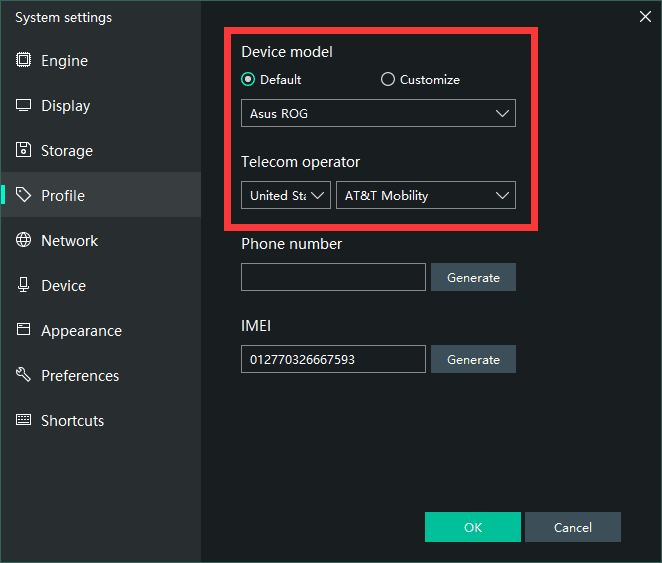Close the System settings dialog

point(644,16)
